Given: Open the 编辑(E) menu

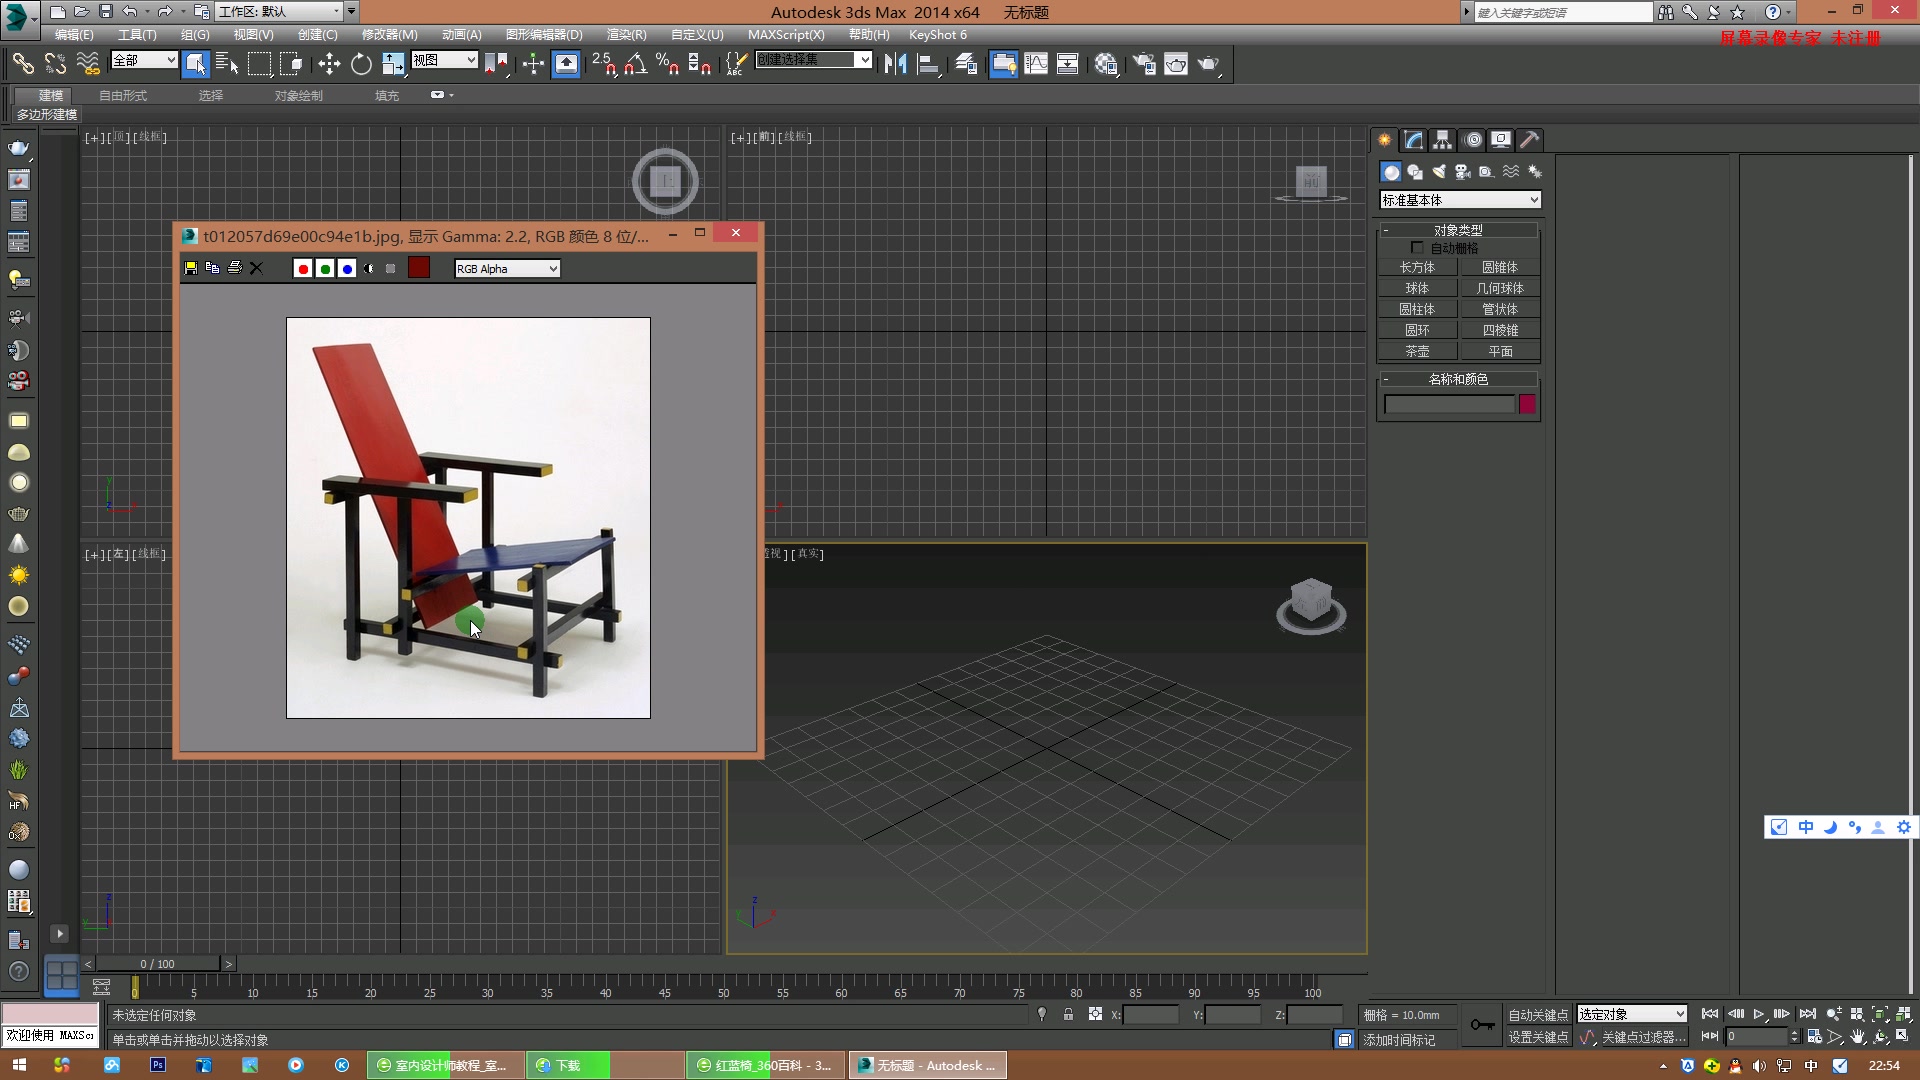Looking at the screenshot, I should coord(74,35).
